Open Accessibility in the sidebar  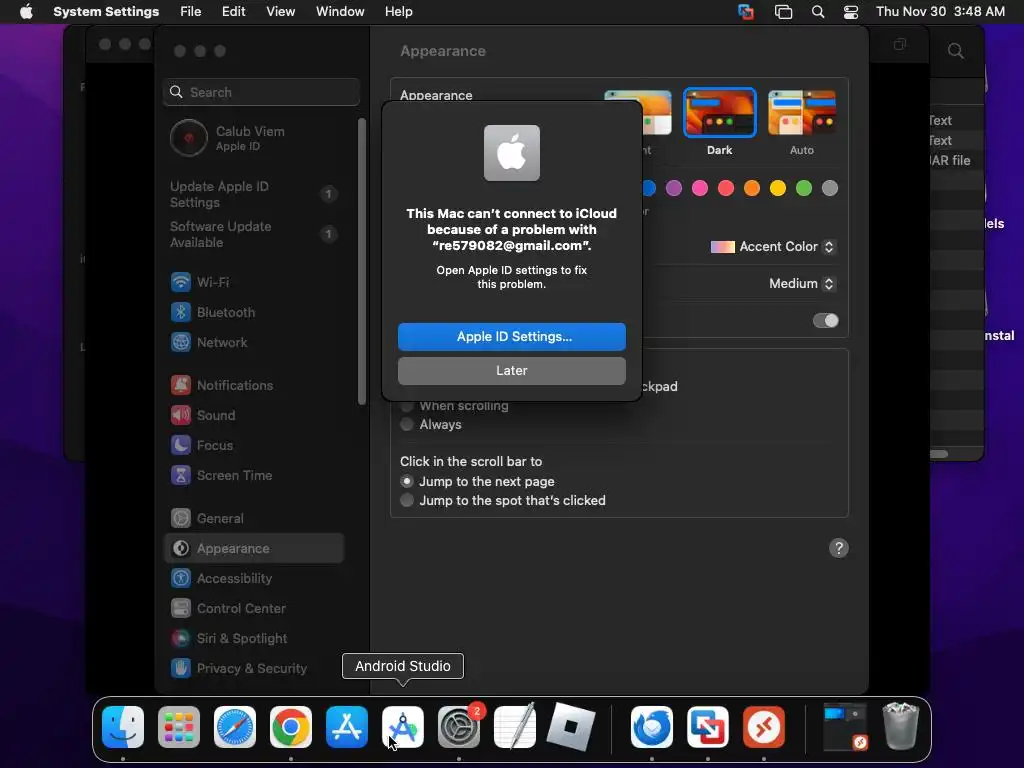click(254, 579)
